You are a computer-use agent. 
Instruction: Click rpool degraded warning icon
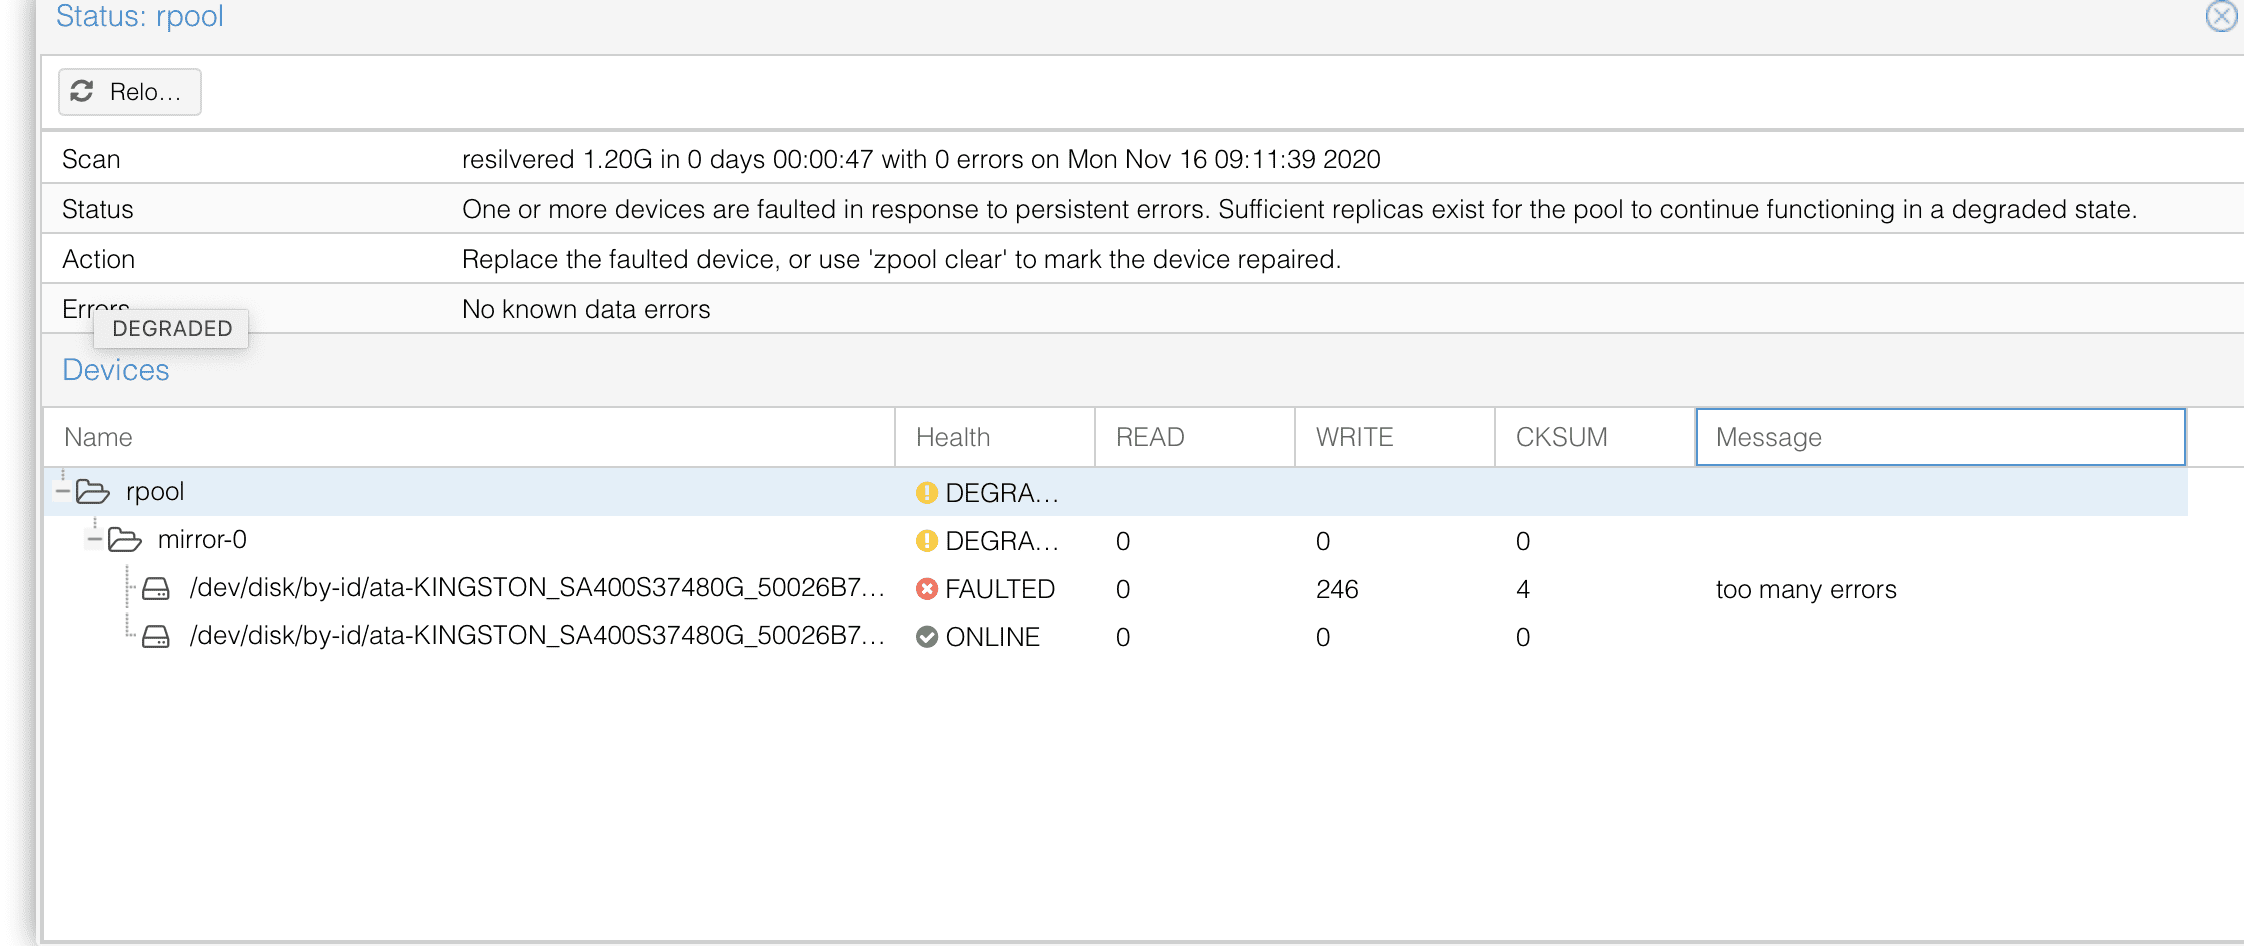[x=927, y=492]
